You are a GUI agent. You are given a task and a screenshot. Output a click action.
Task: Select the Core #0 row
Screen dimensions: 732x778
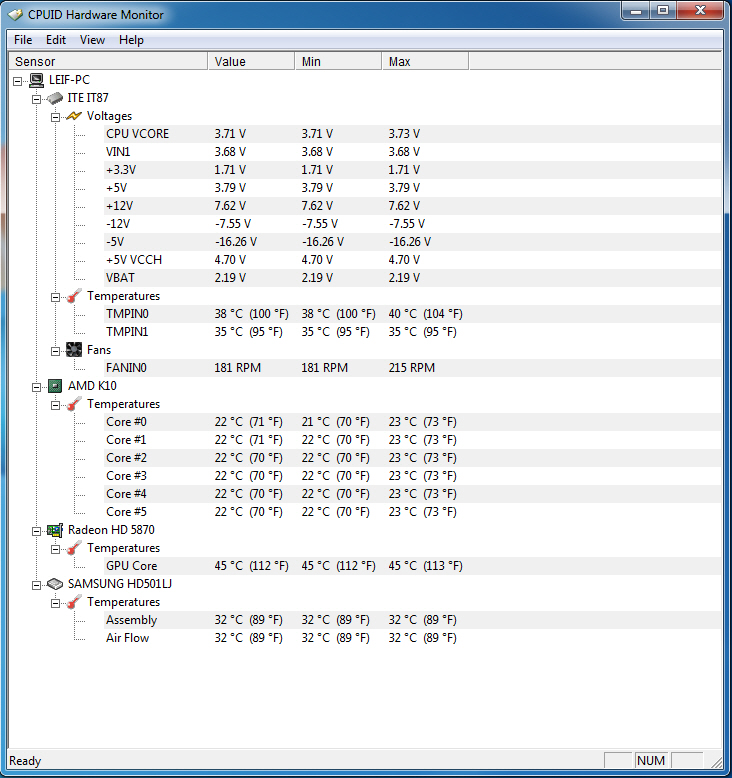pos(412,422)
